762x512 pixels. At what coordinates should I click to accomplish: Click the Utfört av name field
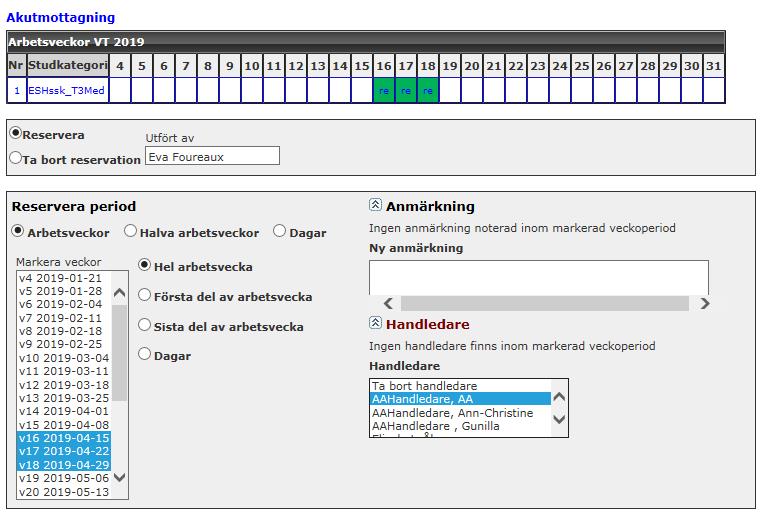pos(212,156)
